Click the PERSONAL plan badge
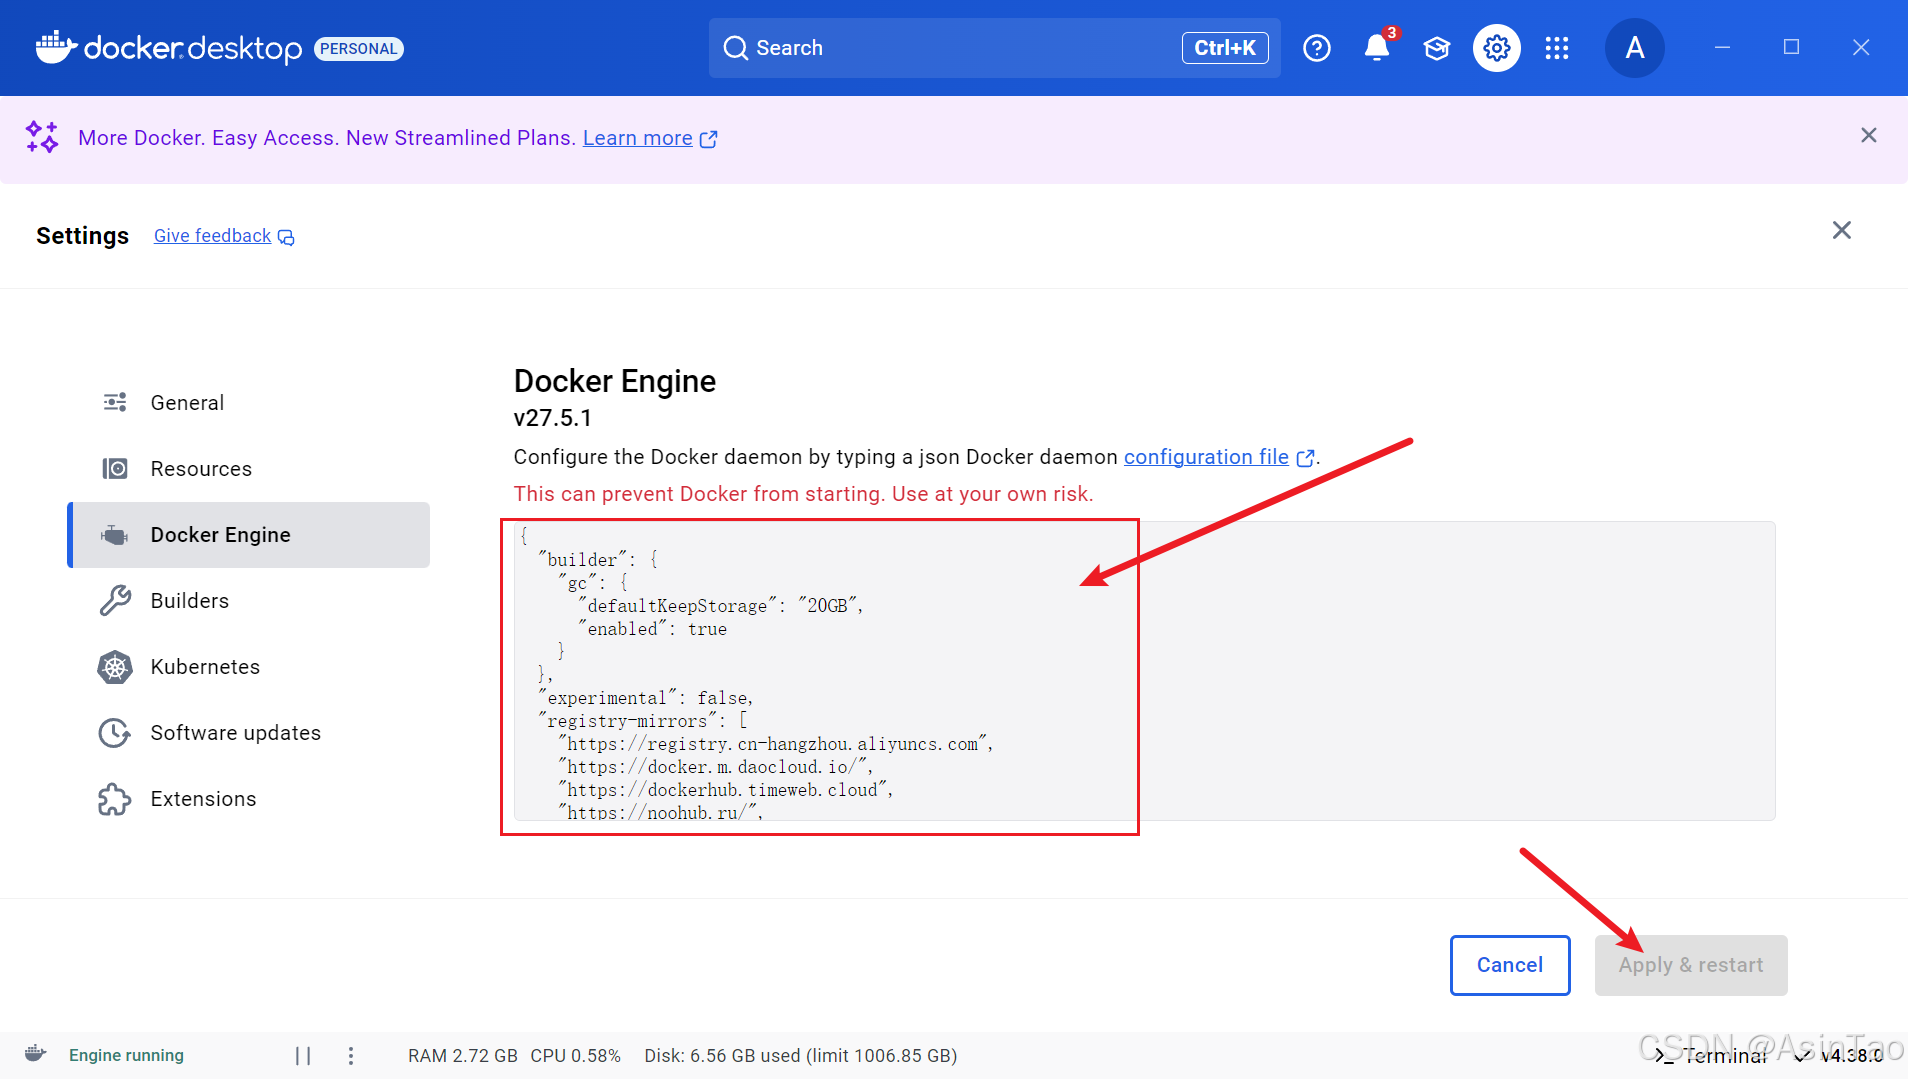The height and width of the screenshot is (1079, 1908). pyautogui.click(x=358, y=49)
